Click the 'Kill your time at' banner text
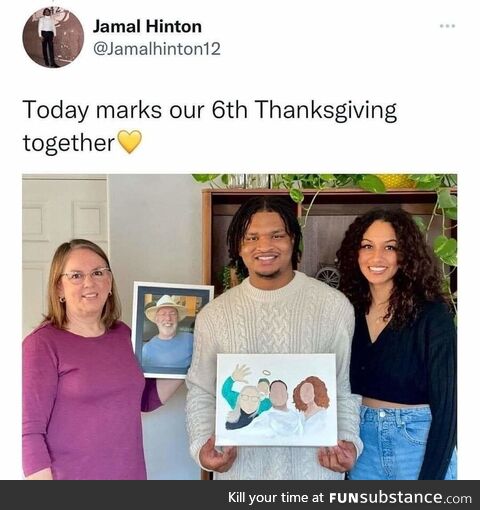This screenshot has height=510, width=480. tap(276, 498)
